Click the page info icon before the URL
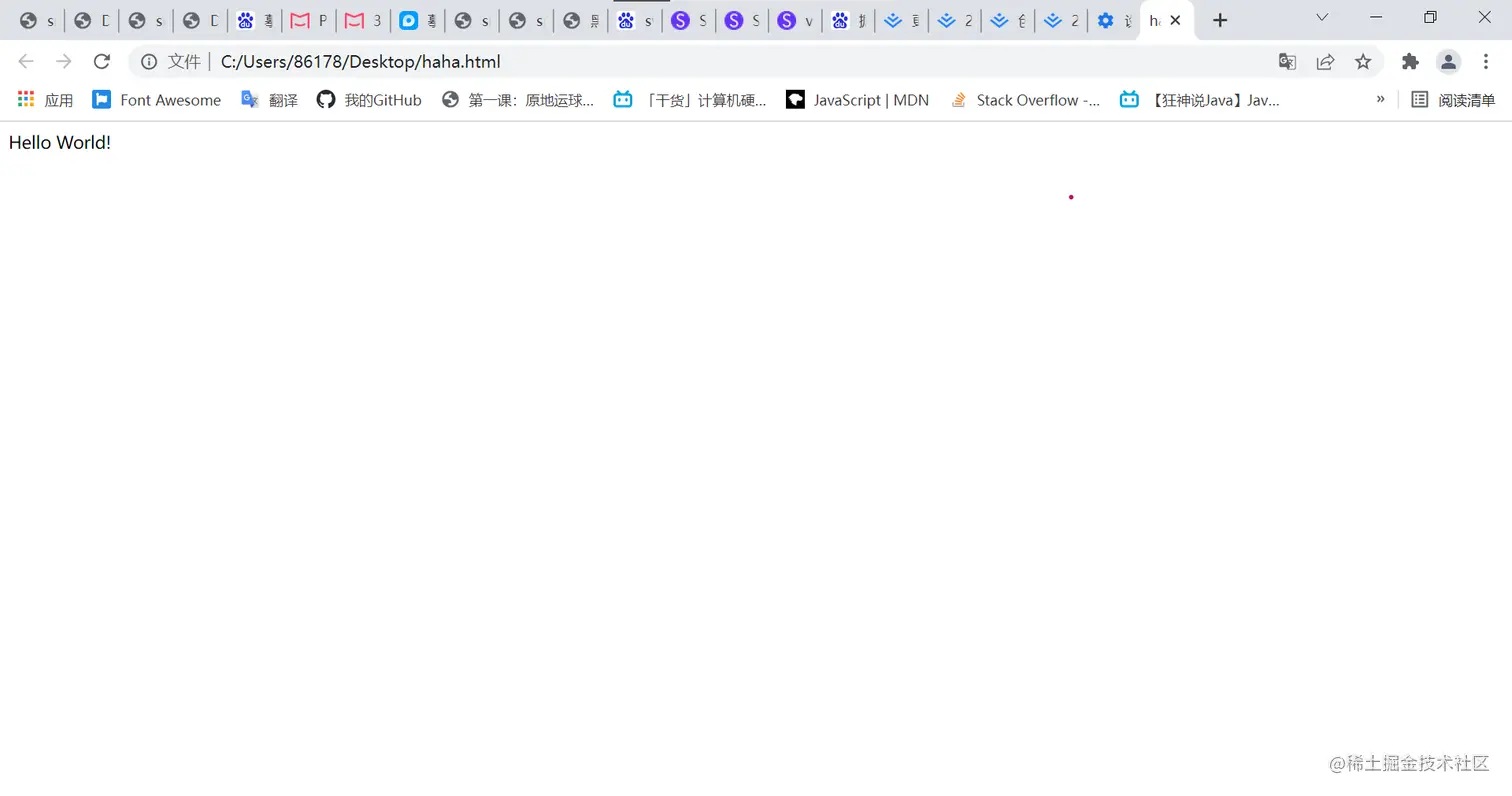The width and height of the screenshot is (1512, 796). click(x=148, y=61)
